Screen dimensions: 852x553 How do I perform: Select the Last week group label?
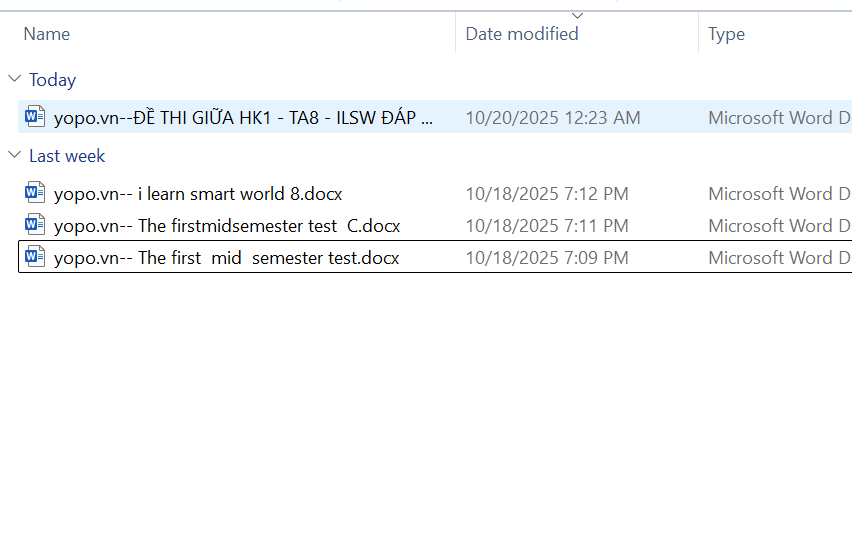coord(67,156)
